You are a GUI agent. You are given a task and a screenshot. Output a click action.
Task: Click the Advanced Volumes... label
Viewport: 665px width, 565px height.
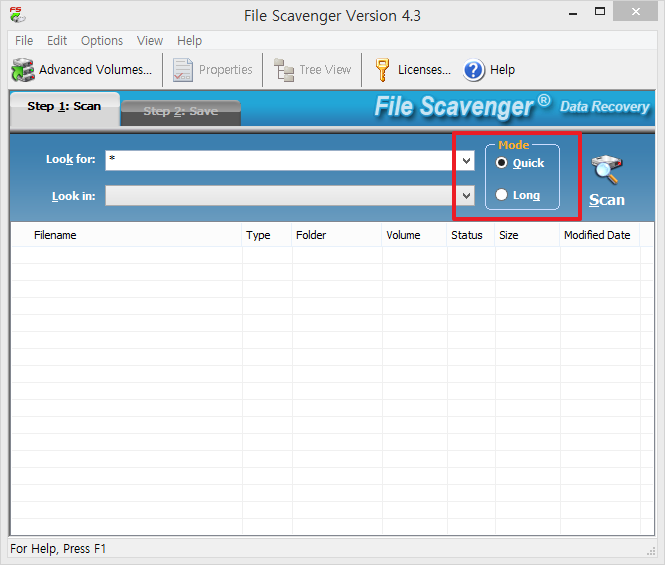point(95,70)
